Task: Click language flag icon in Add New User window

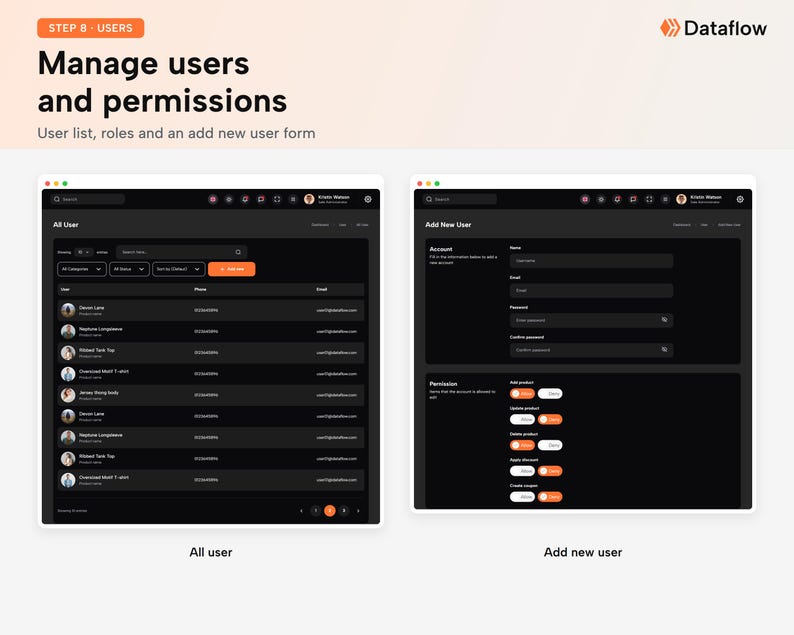Action: [x=585, y=200]
